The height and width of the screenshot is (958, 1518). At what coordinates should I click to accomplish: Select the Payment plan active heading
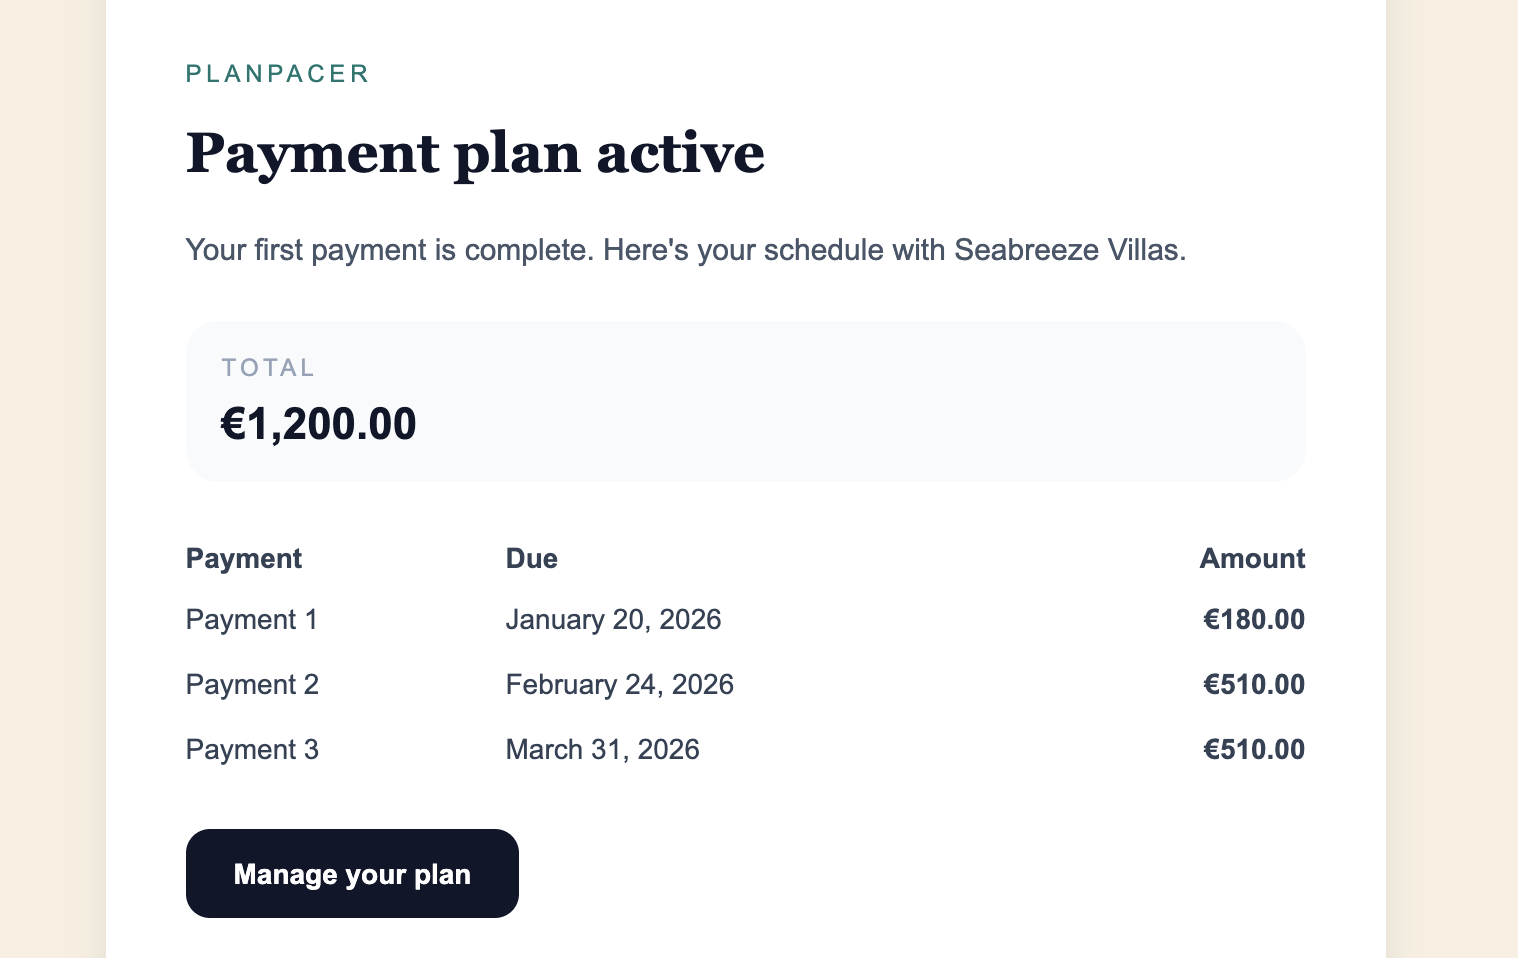pyautogui.click(x=475, y=153)
